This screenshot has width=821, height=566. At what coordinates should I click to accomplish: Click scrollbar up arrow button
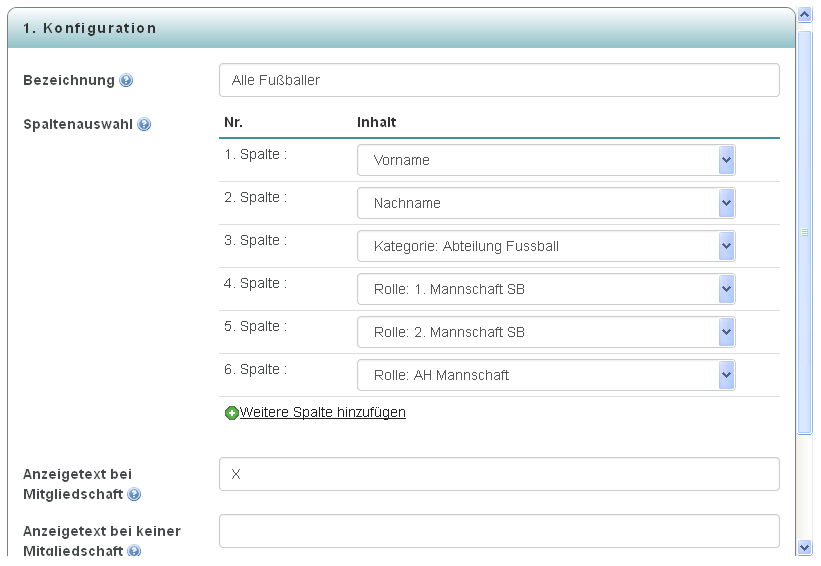(x=804, y=15)
